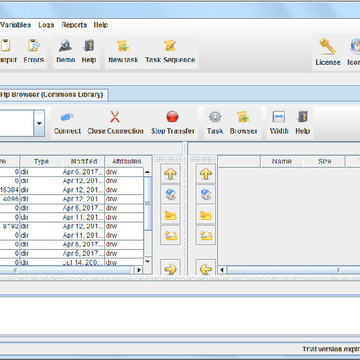Click the Connect plug icon
This screenshot has height=360, width=360.
pyautogui.click(x=67, y=123)
